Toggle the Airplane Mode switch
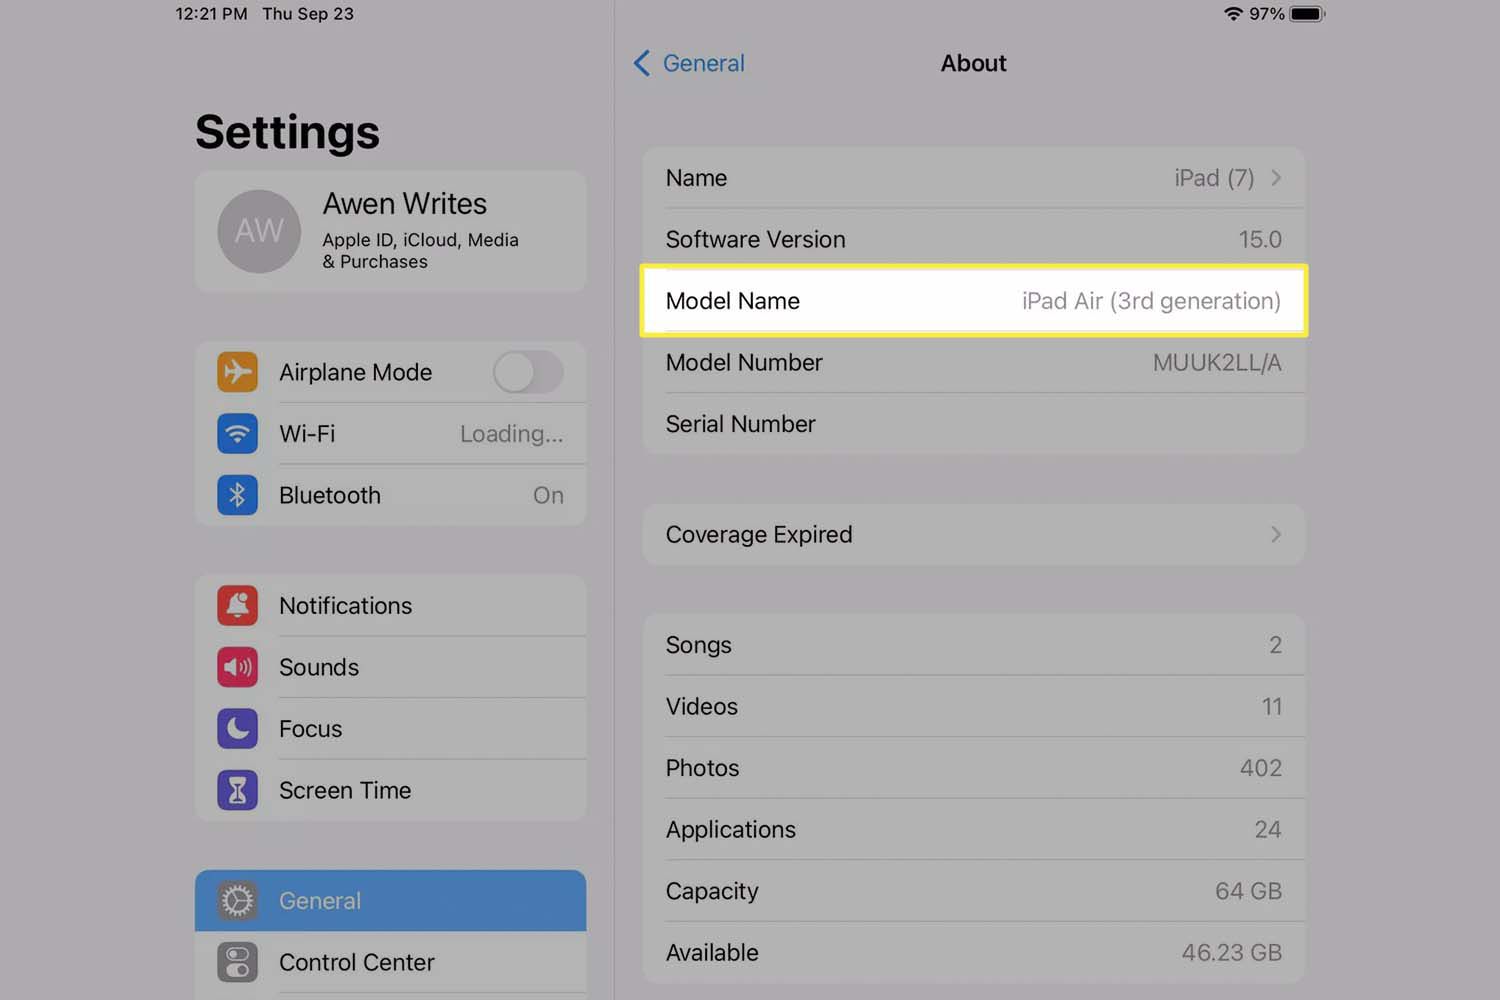This screenshot has height=1000, width=1500. pyautogui.click(x=527, y=372)
